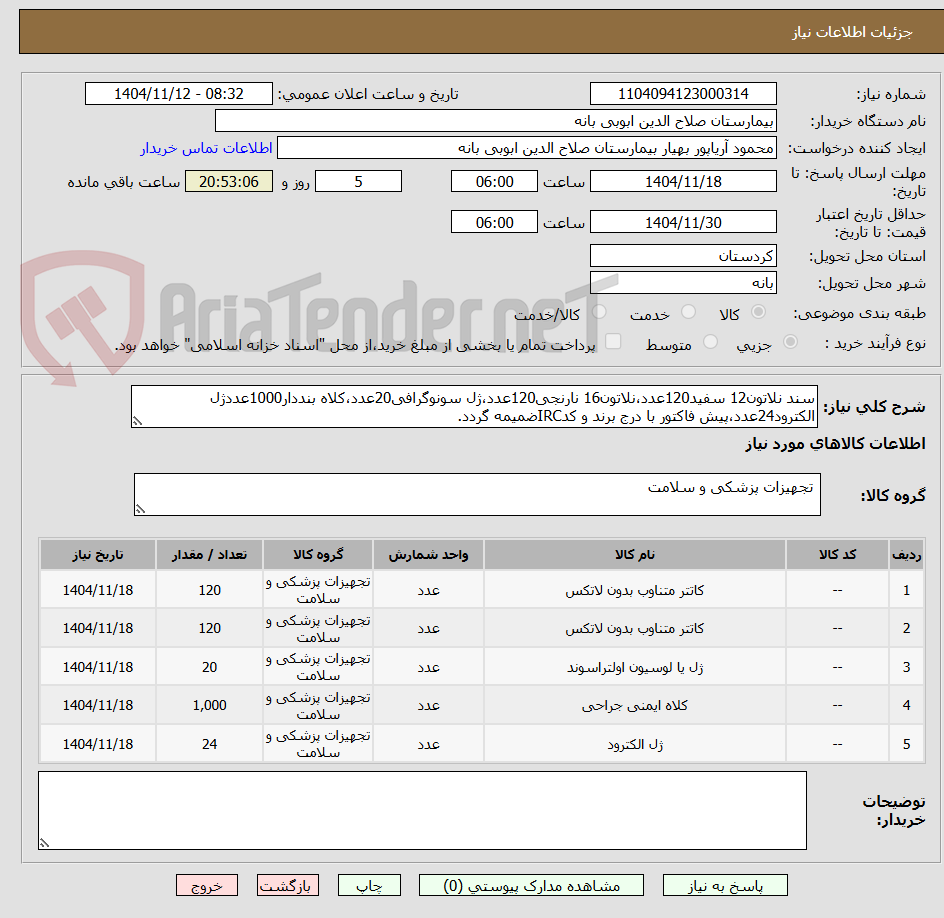The width and height of the screenshot is (944, 918).
Task: Click the announcement date field 1404/11/12 - 08:32
Action: click(x=179, y=94)
